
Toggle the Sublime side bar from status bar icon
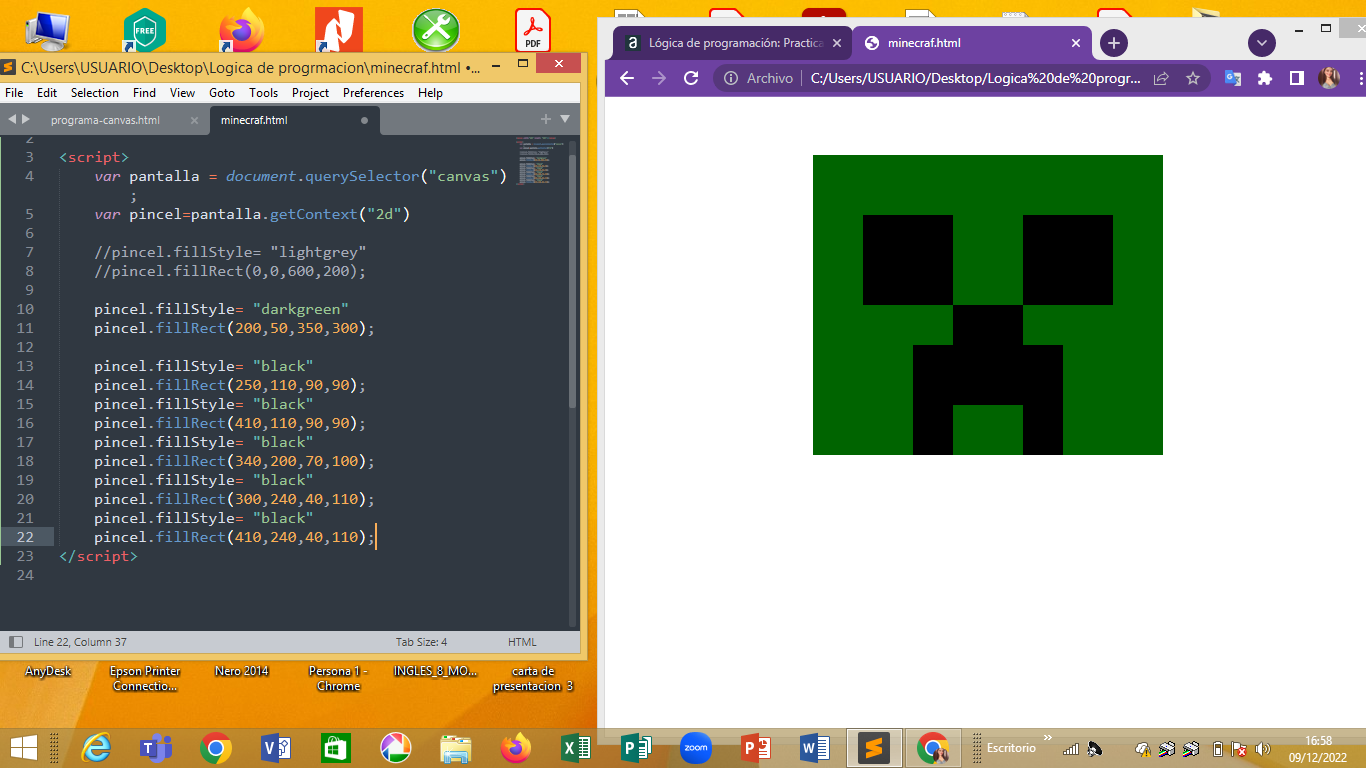[16, 642]
